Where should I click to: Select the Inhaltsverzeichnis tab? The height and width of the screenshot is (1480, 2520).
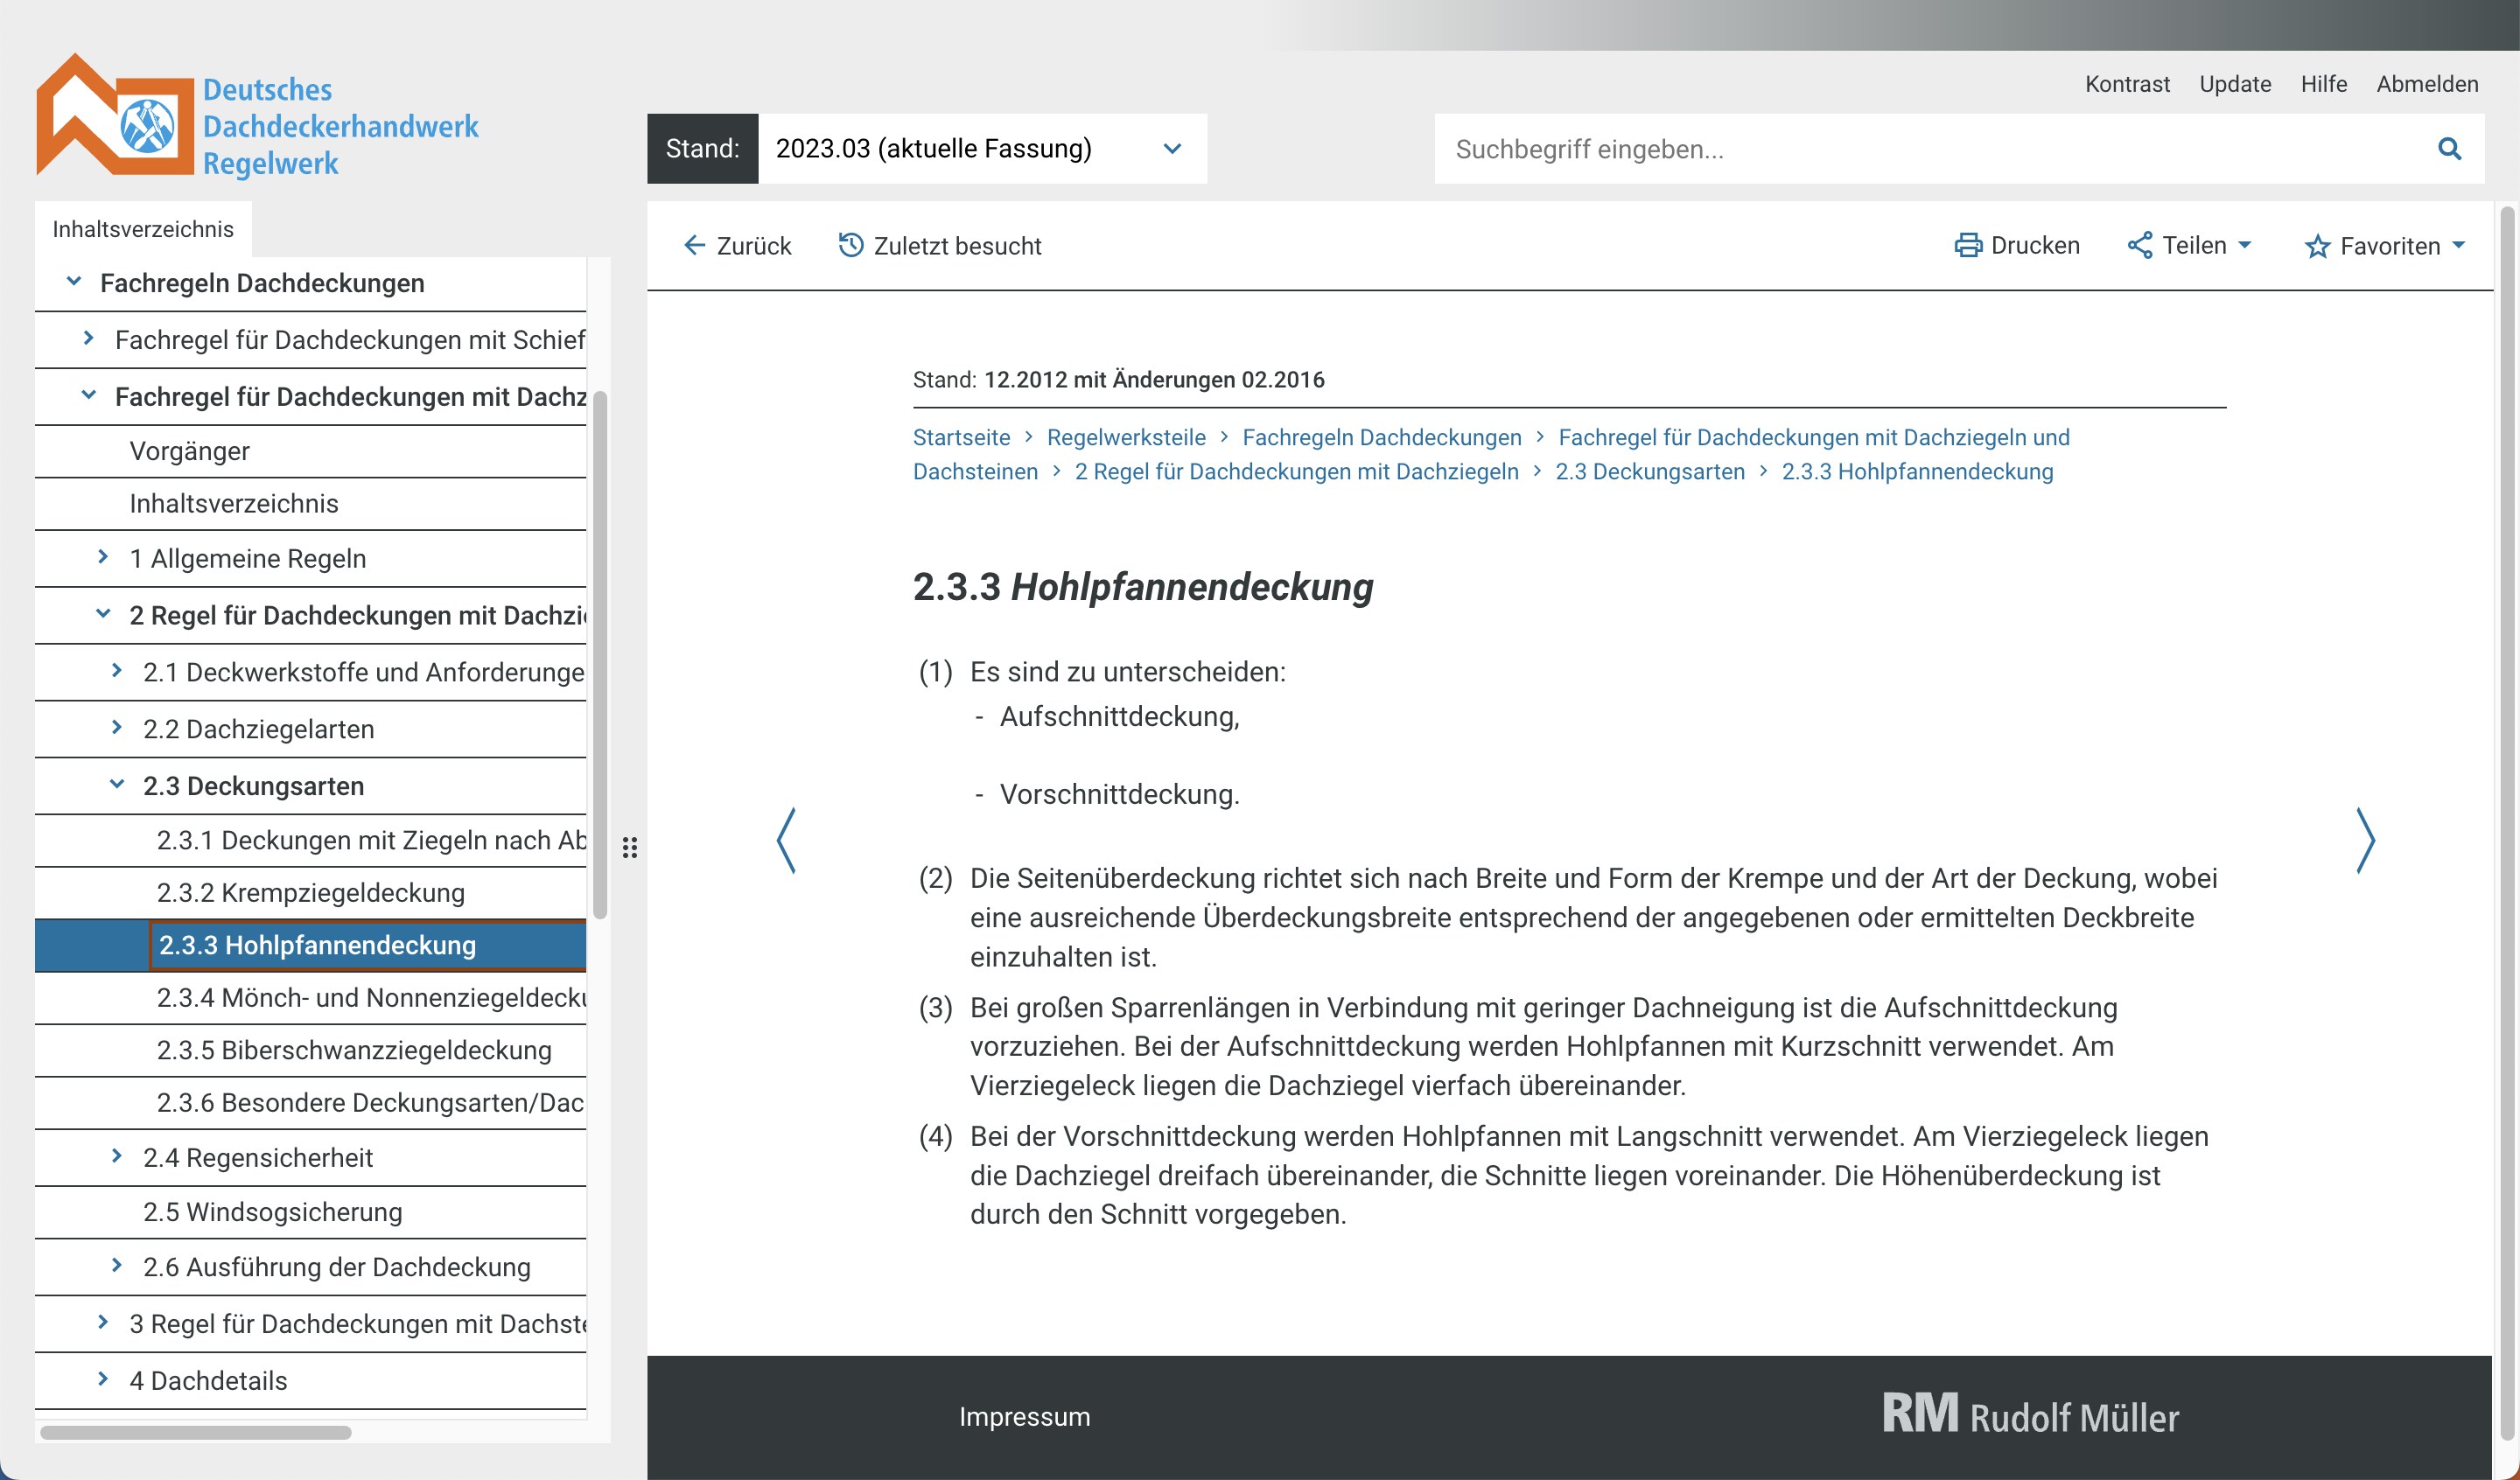143,229
